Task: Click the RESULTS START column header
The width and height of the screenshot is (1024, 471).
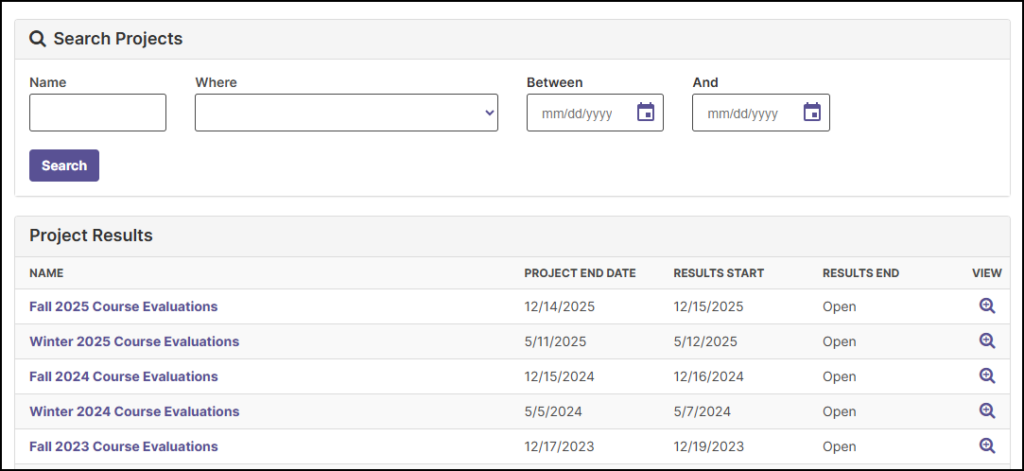Action: coord(718,273)
